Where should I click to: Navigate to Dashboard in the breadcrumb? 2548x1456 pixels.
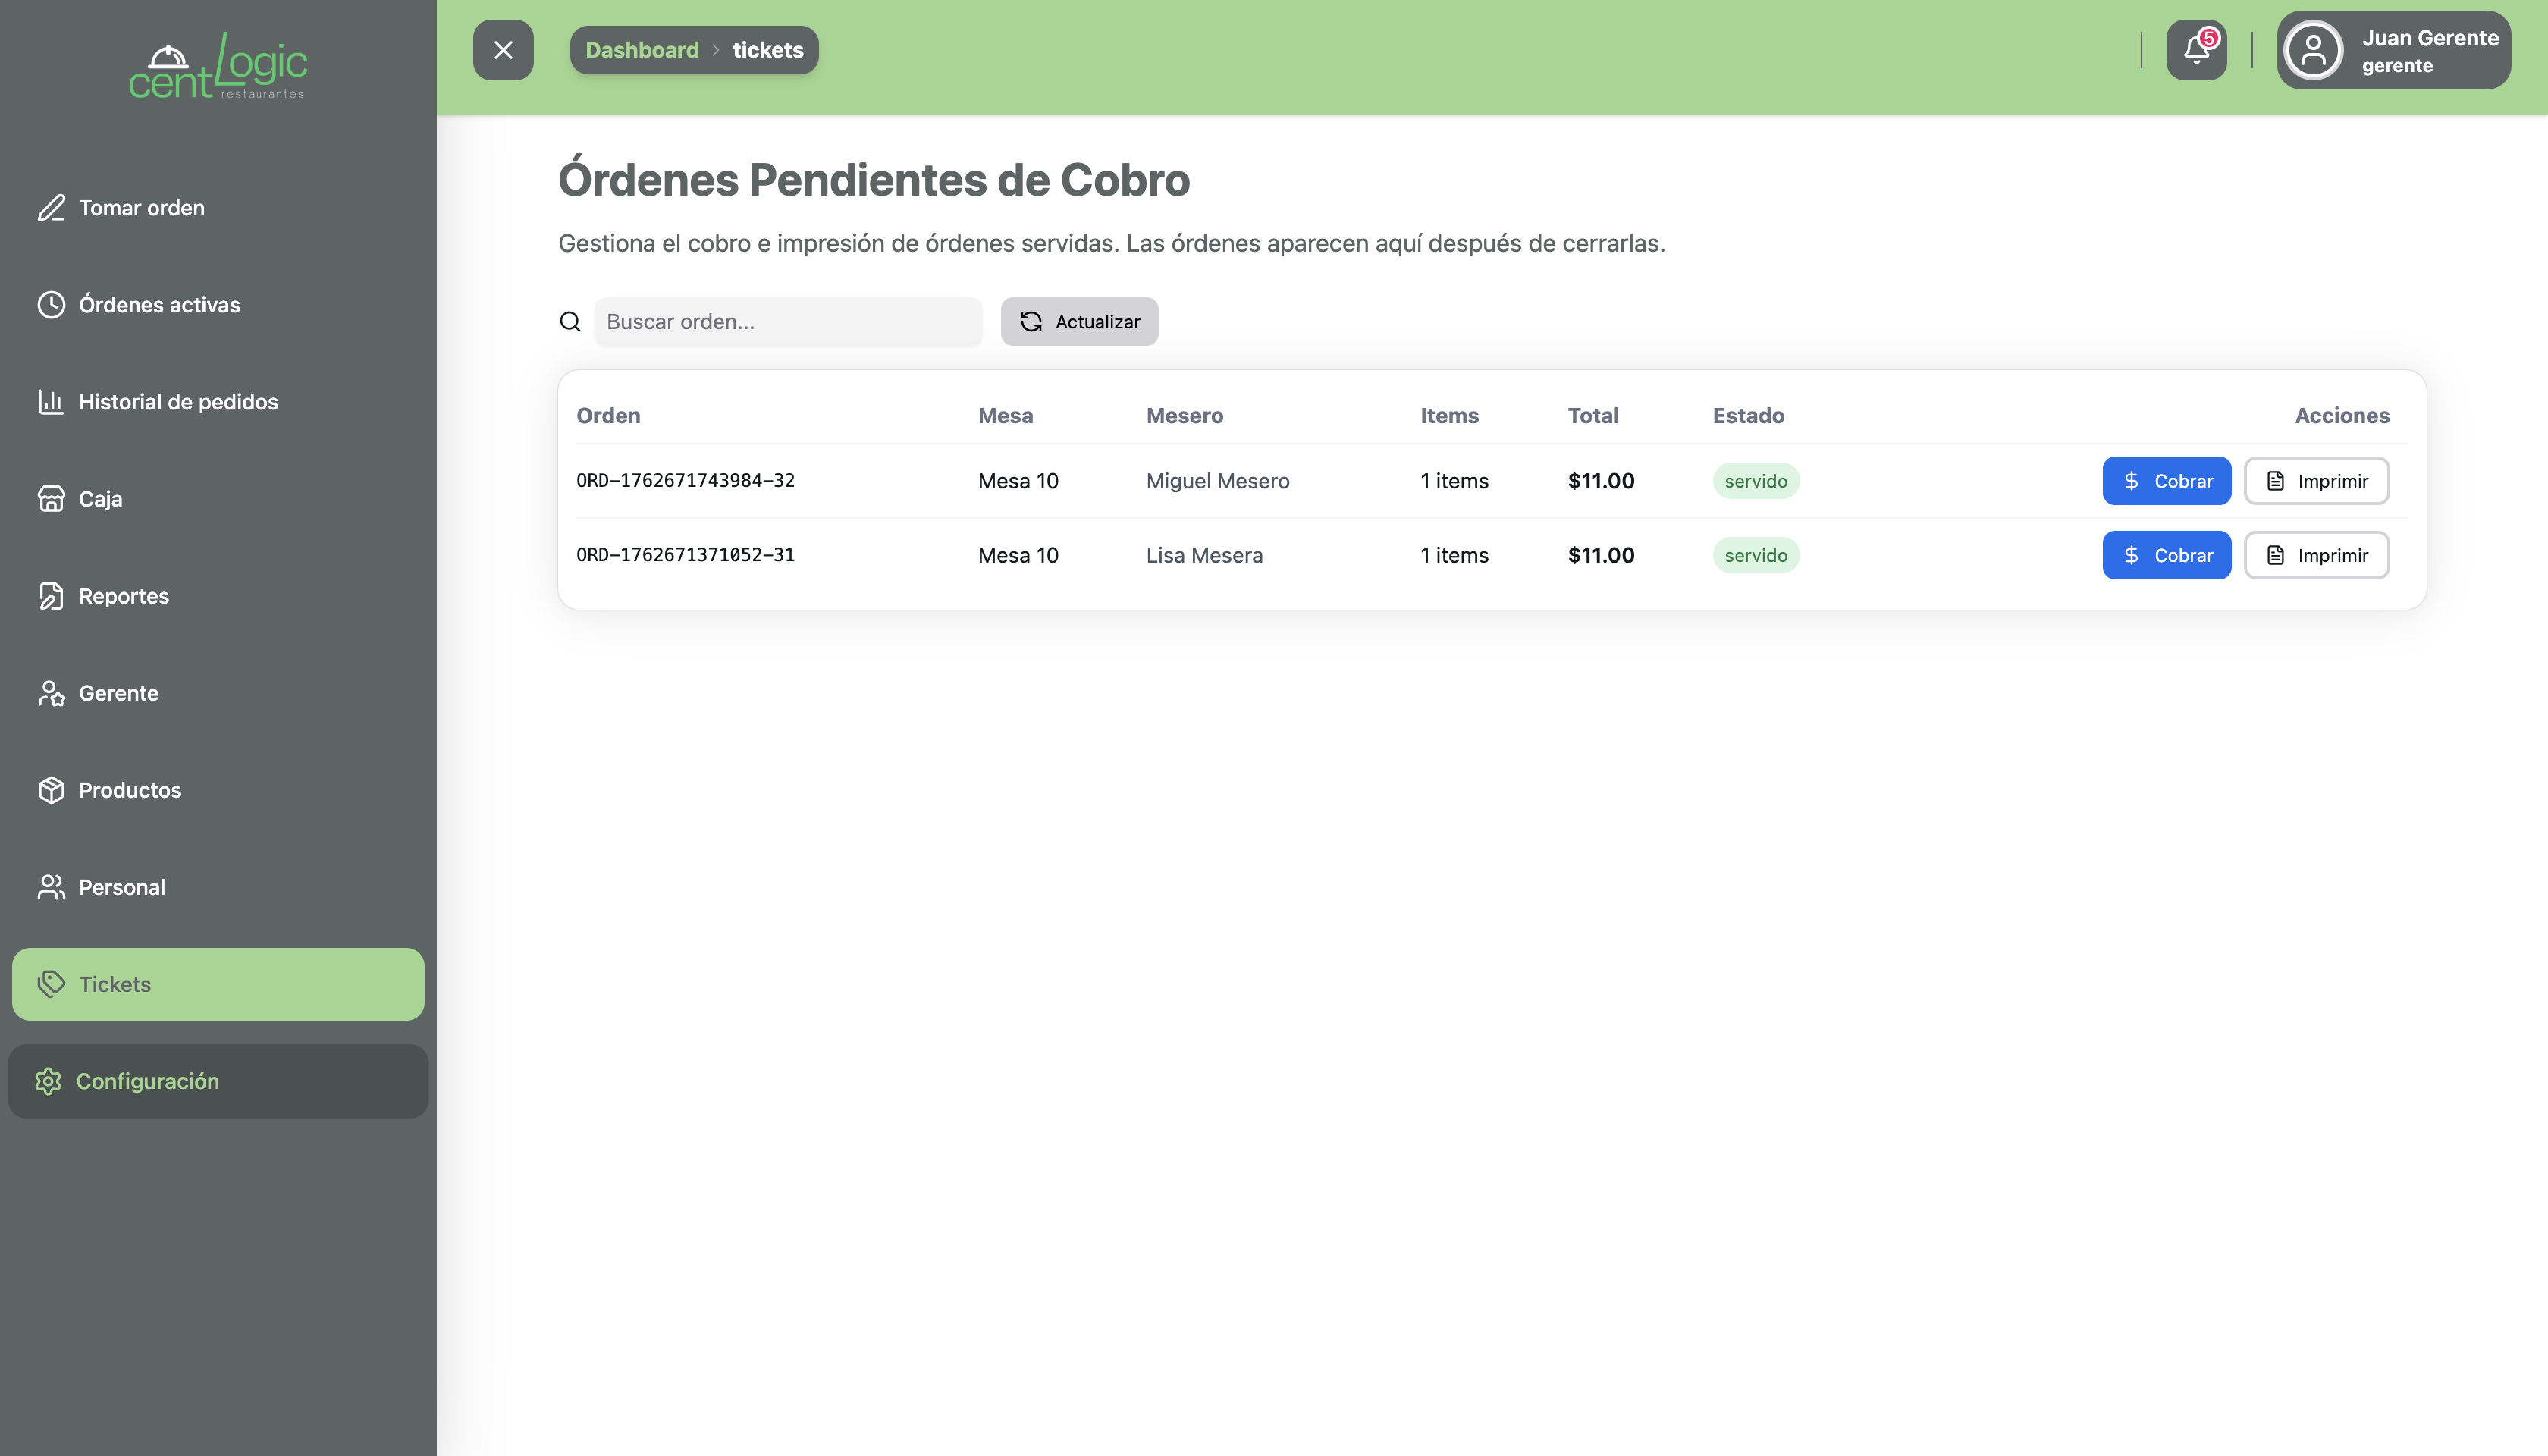(642, 50)
